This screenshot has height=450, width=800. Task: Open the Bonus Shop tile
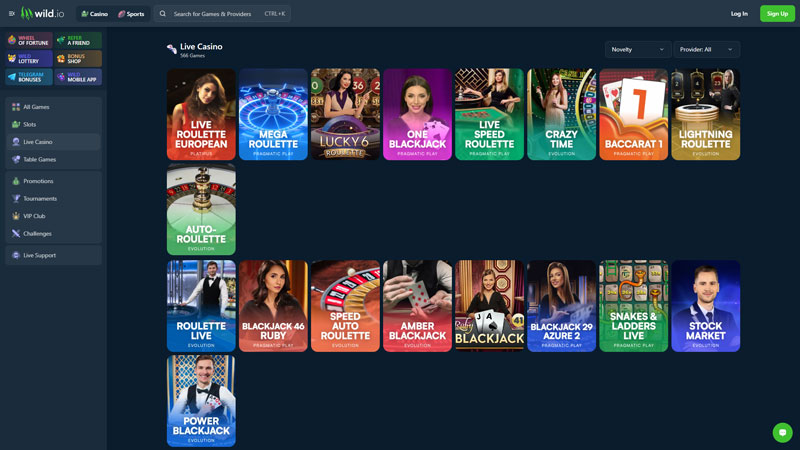(x=78, y=59)
